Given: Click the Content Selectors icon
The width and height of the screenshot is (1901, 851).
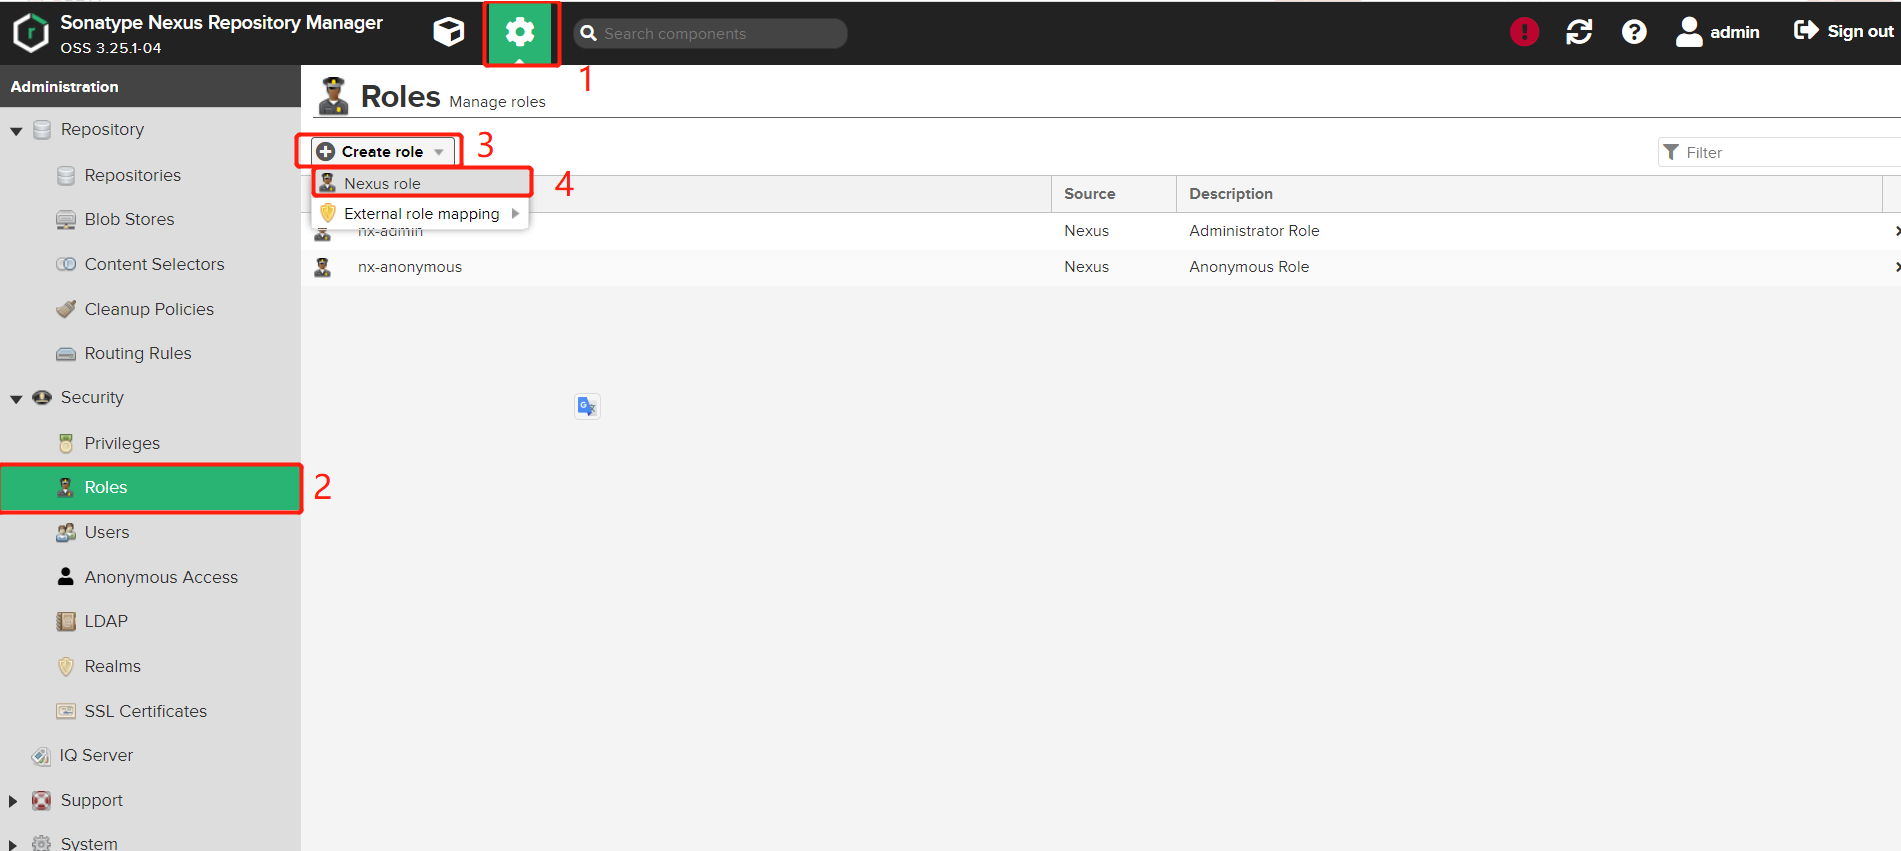Looking at the screenshot, I should [66, 264].
